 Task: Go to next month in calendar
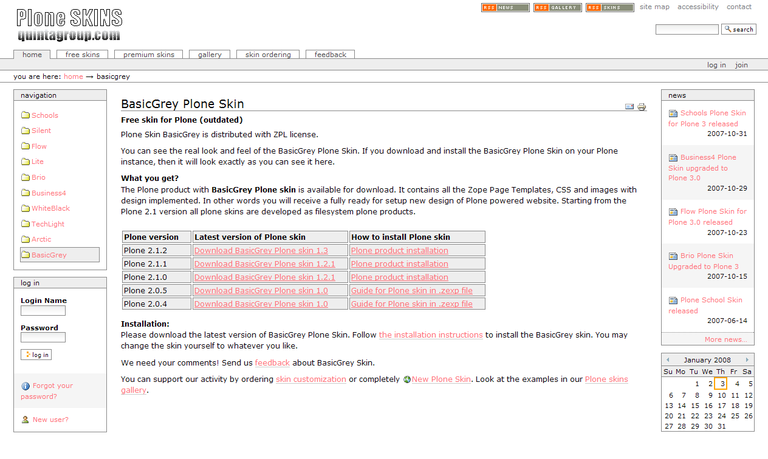746,359
